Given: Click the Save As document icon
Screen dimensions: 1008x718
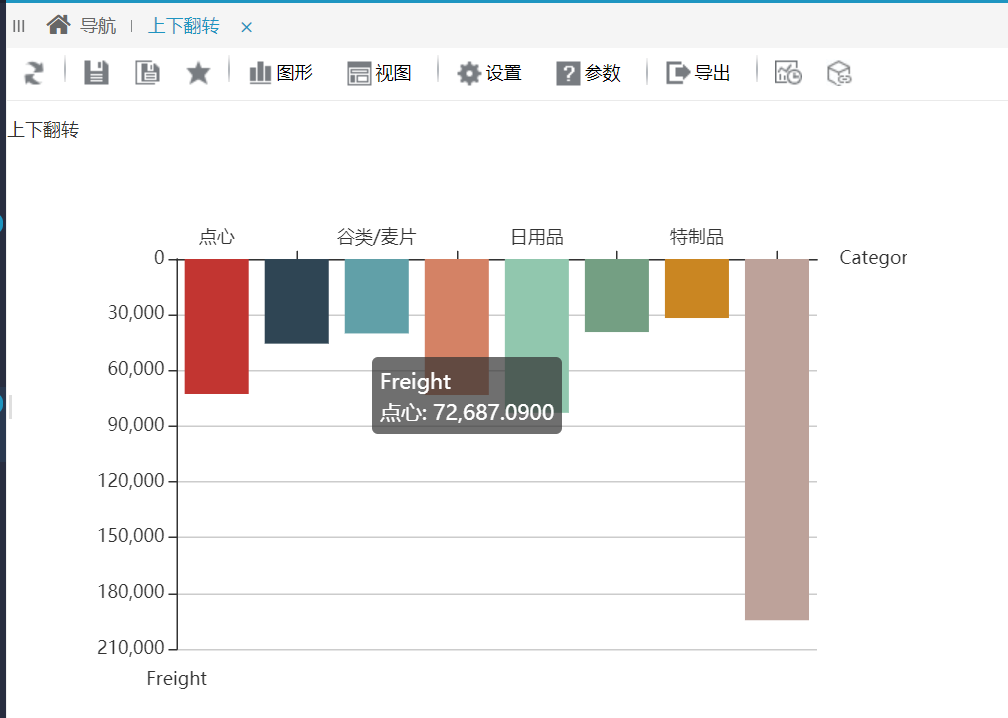Looking at the screenshot, I should click(x=147, y=73).
